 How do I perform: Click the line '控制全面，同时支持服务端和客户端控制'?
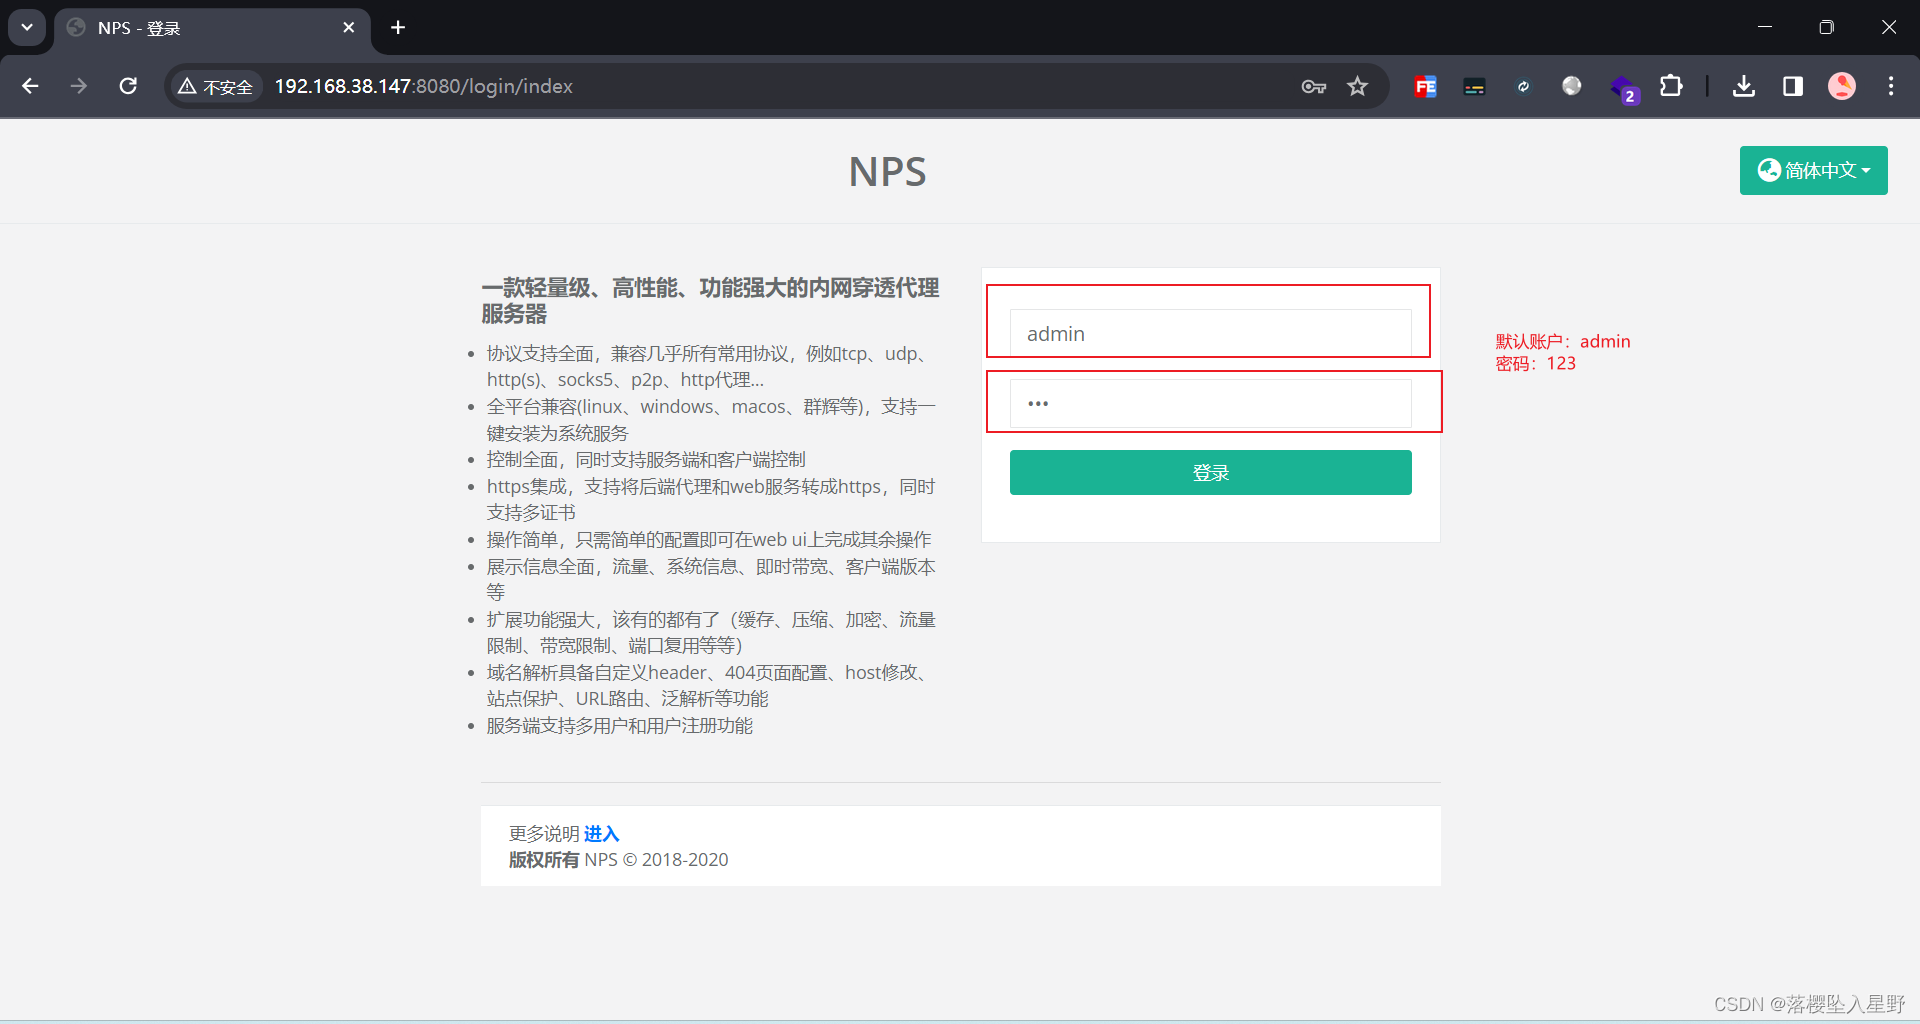click(x=646, y=460)
